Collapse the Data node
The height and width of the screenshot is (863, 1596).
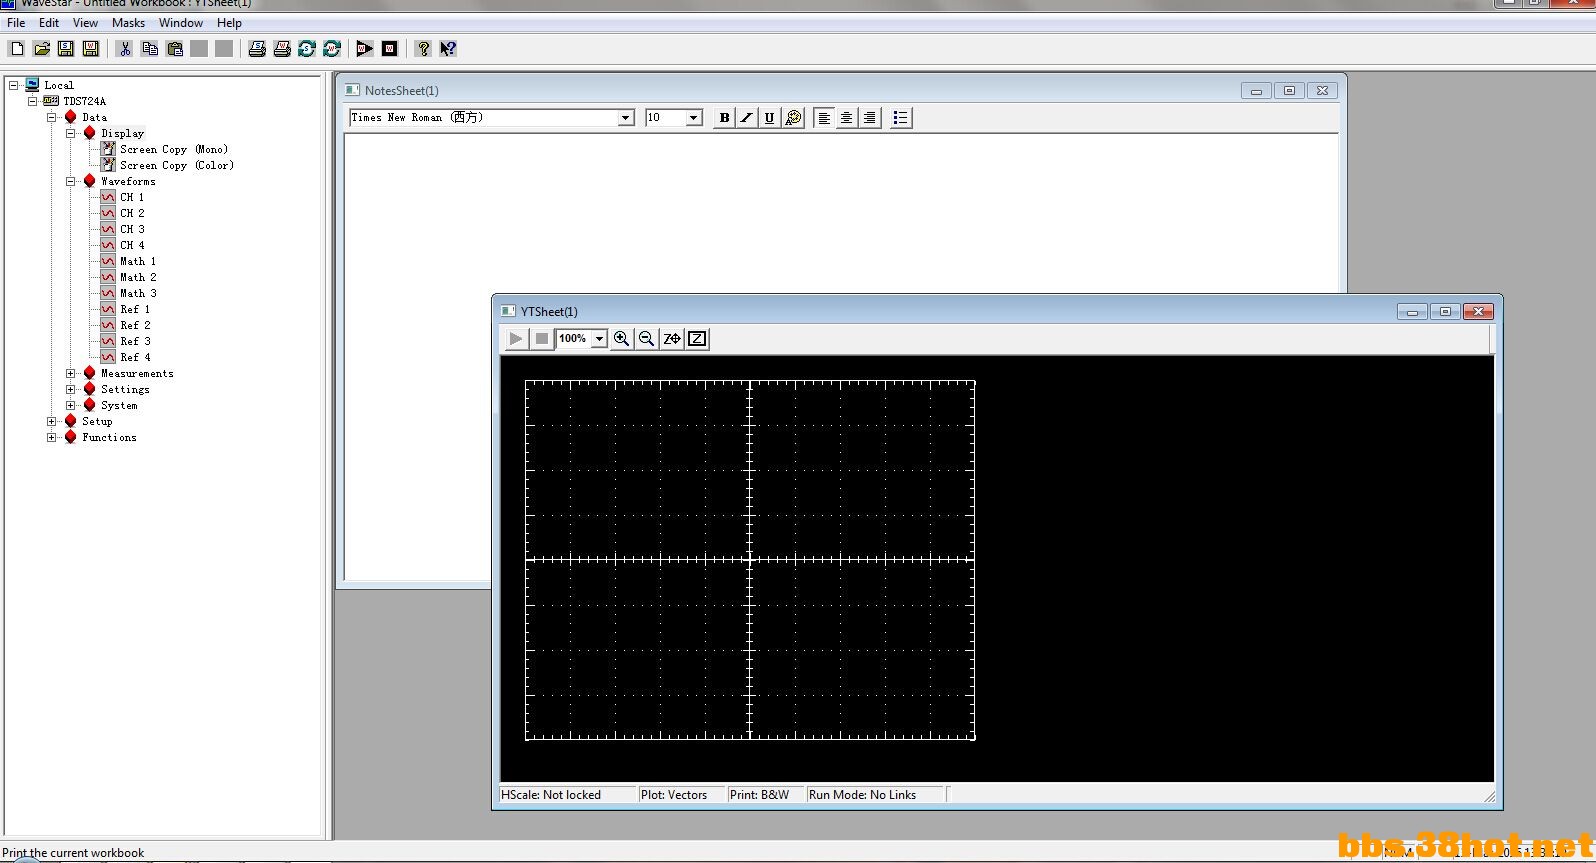pos(51,117)
